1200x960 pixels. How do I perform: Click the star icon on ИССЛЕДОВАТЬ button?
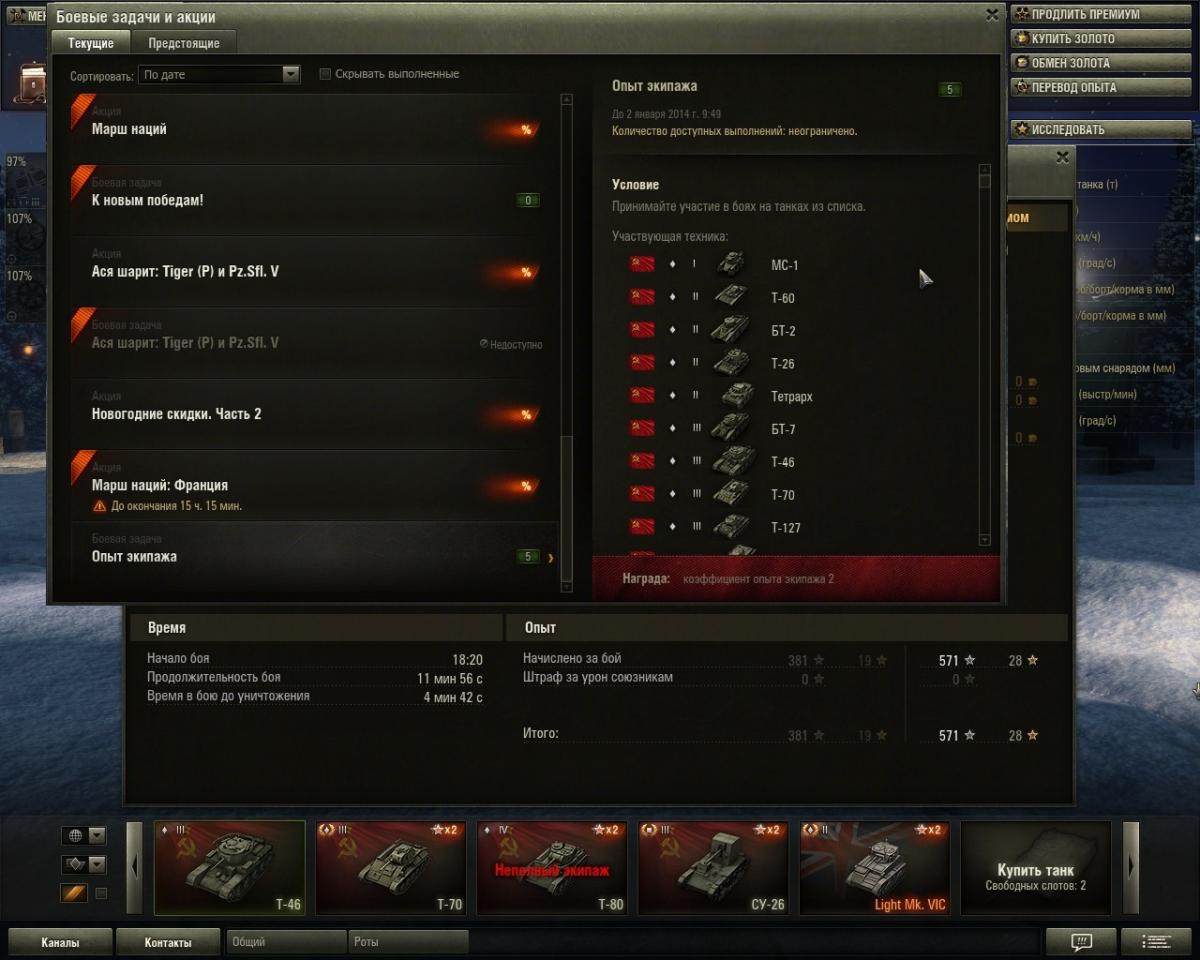tap(1021, 129)
